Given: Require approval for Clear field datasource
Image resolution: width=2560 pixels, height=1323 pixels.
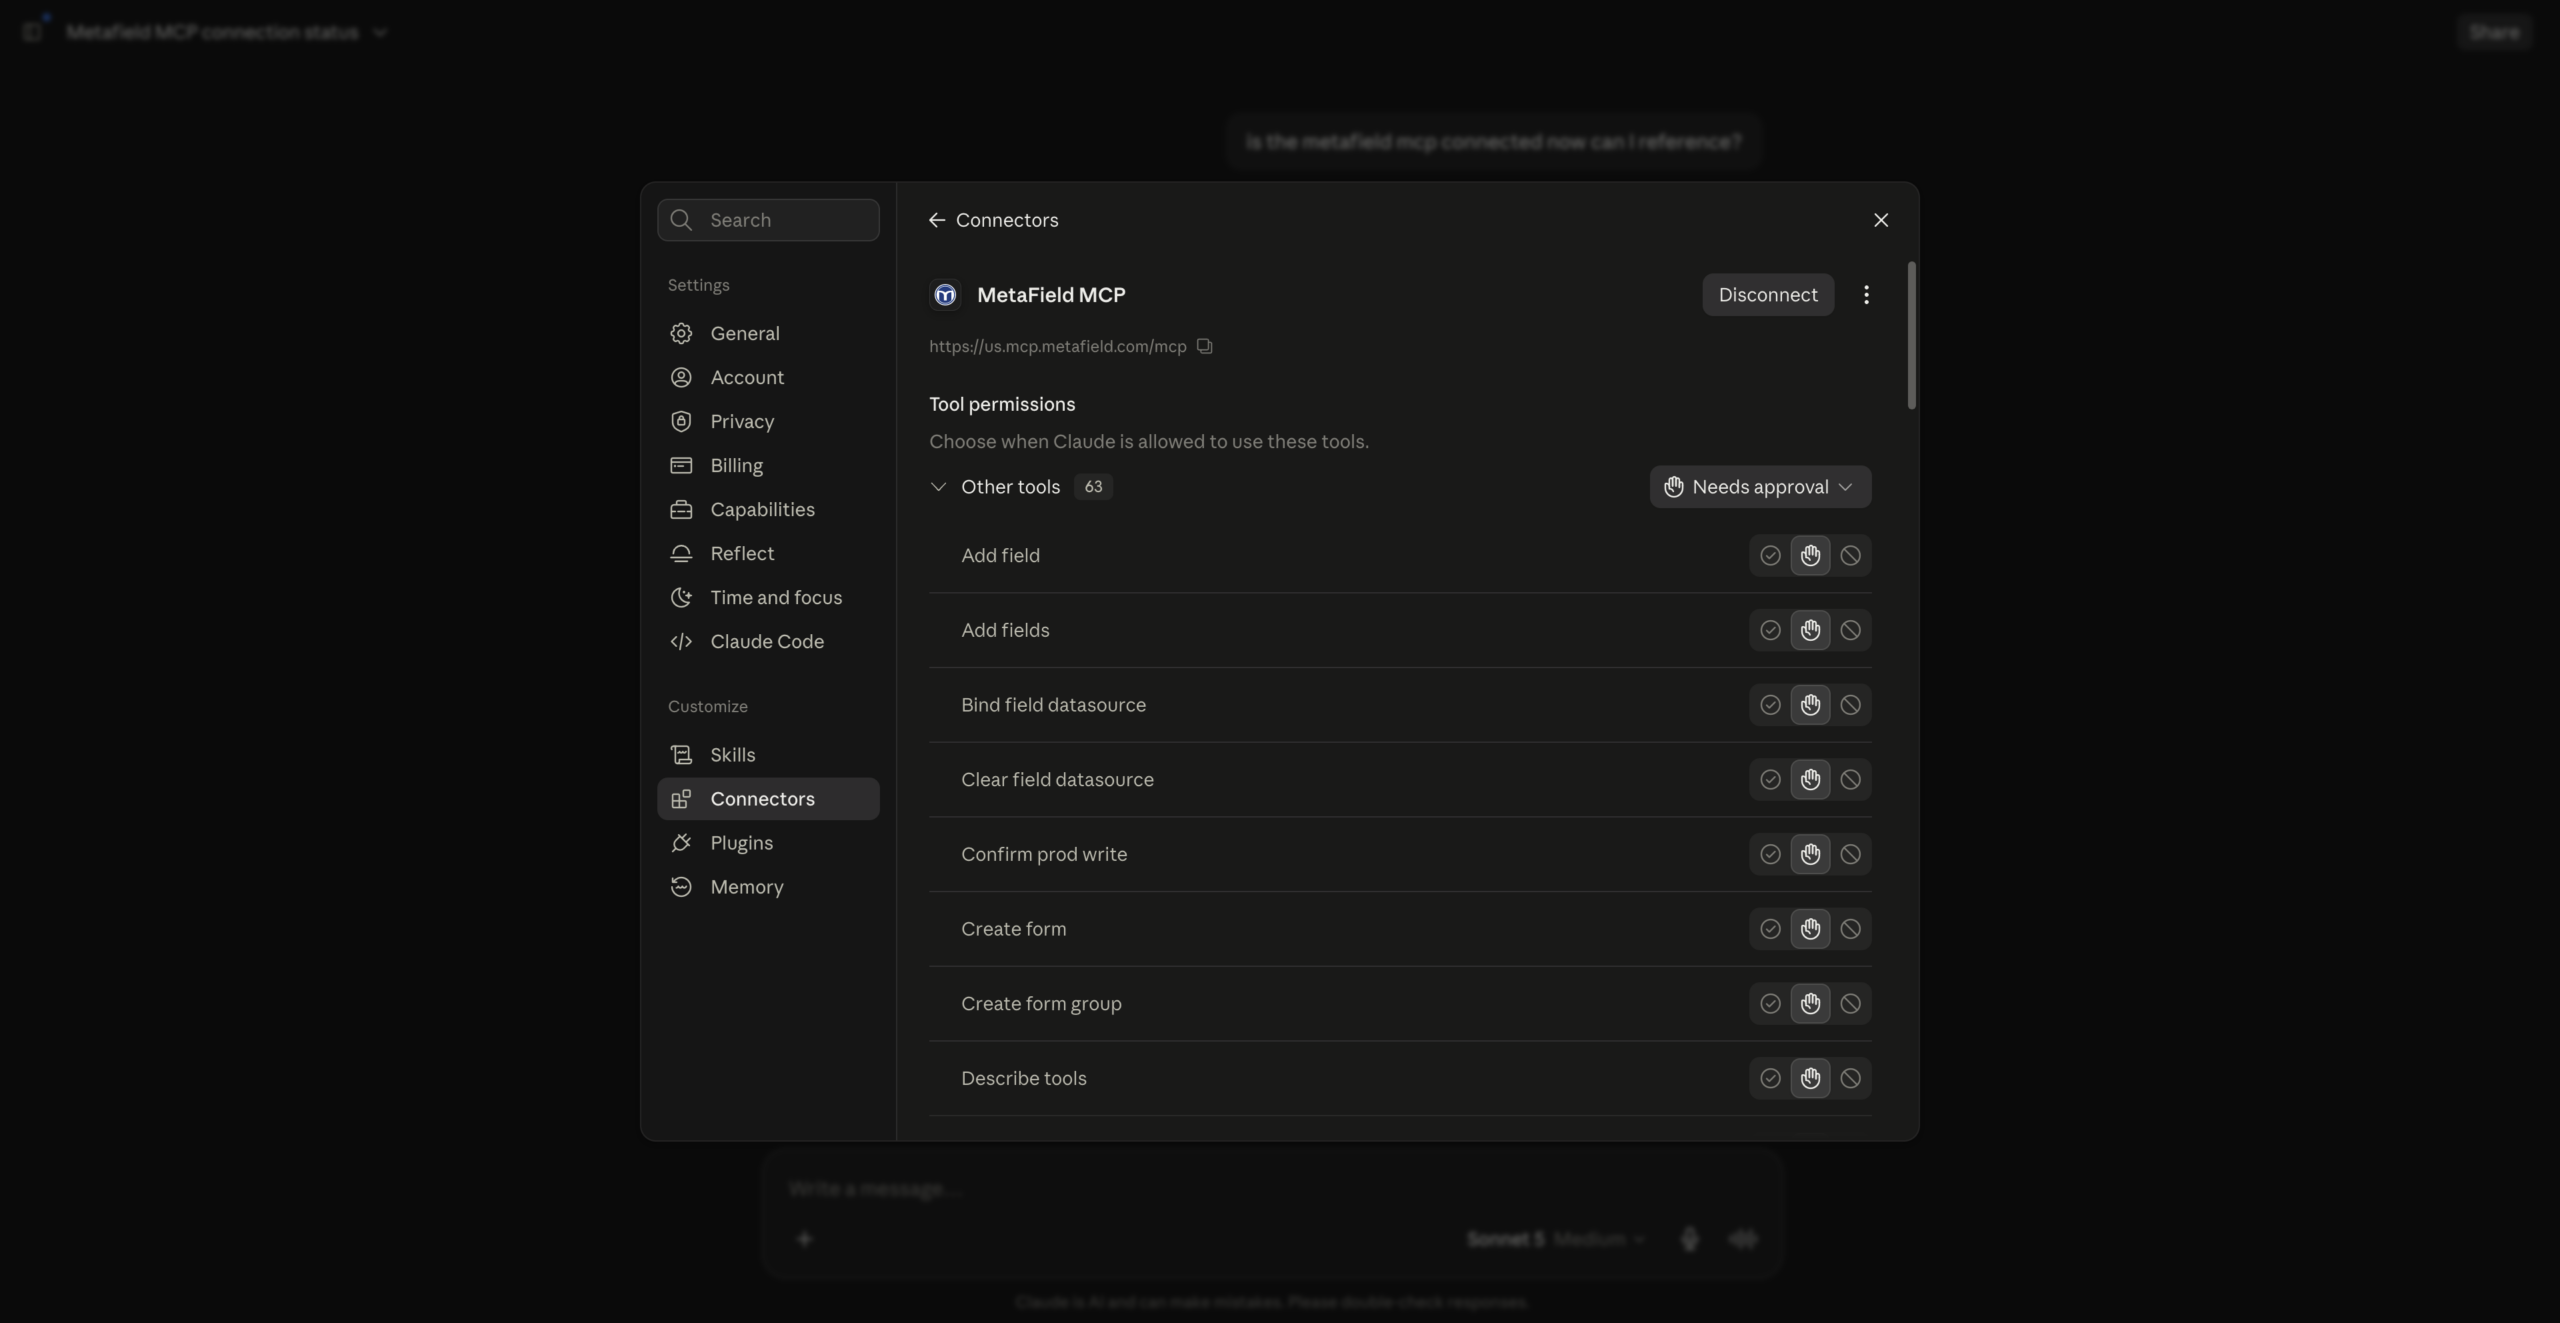Looking at the screenshot, I should coord(1810,779).
